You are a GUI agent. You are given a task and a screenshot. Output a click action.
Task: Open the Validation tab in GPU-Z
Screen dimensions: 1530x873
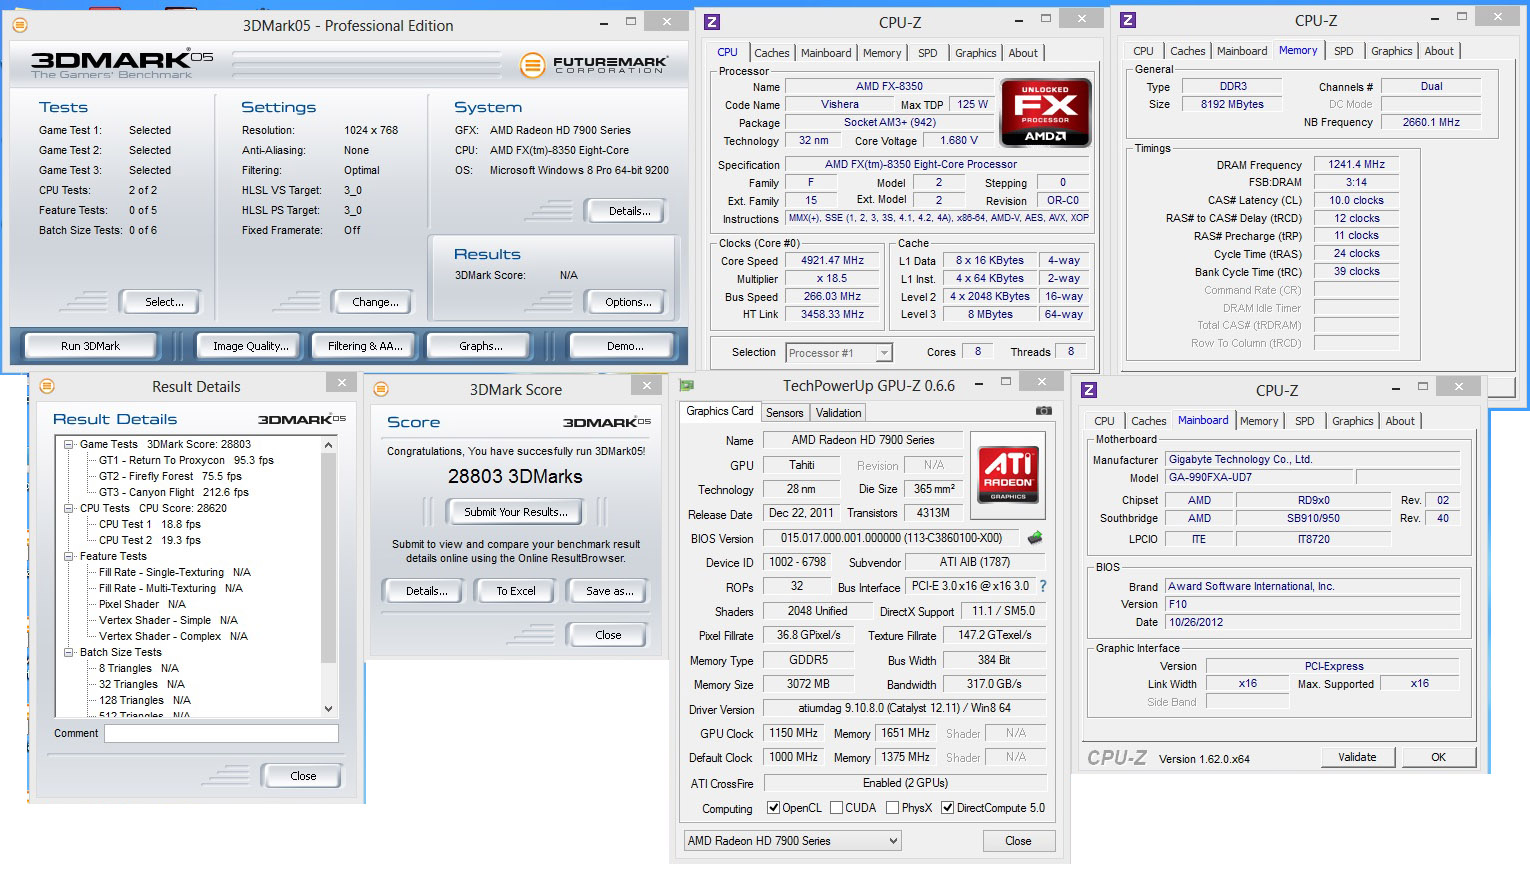pyautogui.click(x=838, y=413)
